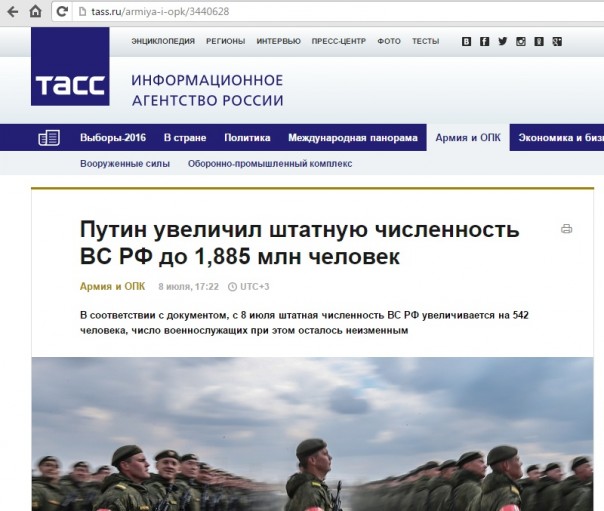Click the headline about Путин and ВС РФ
604x511 pixels.
(x=299, y=243)
